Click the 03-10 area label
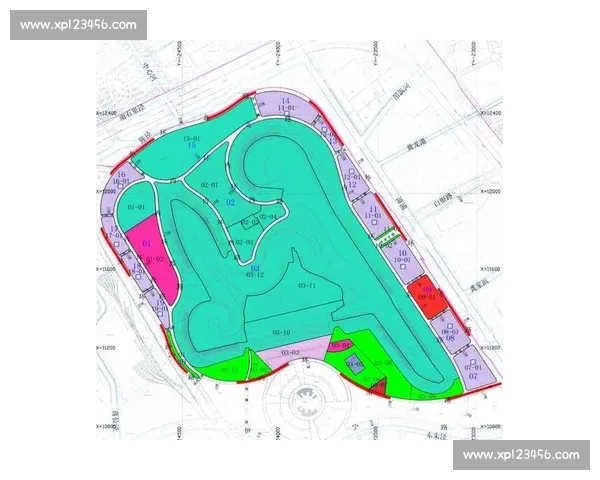The height and width of the screenshot is (480, 600). 281,332
